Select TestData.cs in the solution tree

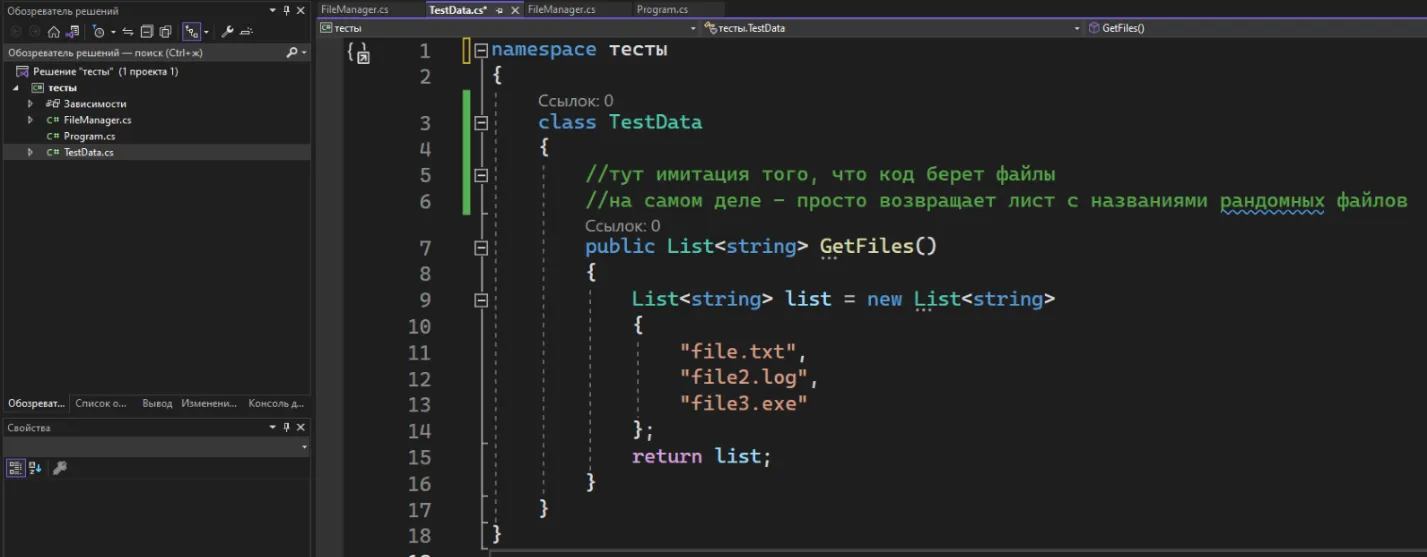click(88, 152)
